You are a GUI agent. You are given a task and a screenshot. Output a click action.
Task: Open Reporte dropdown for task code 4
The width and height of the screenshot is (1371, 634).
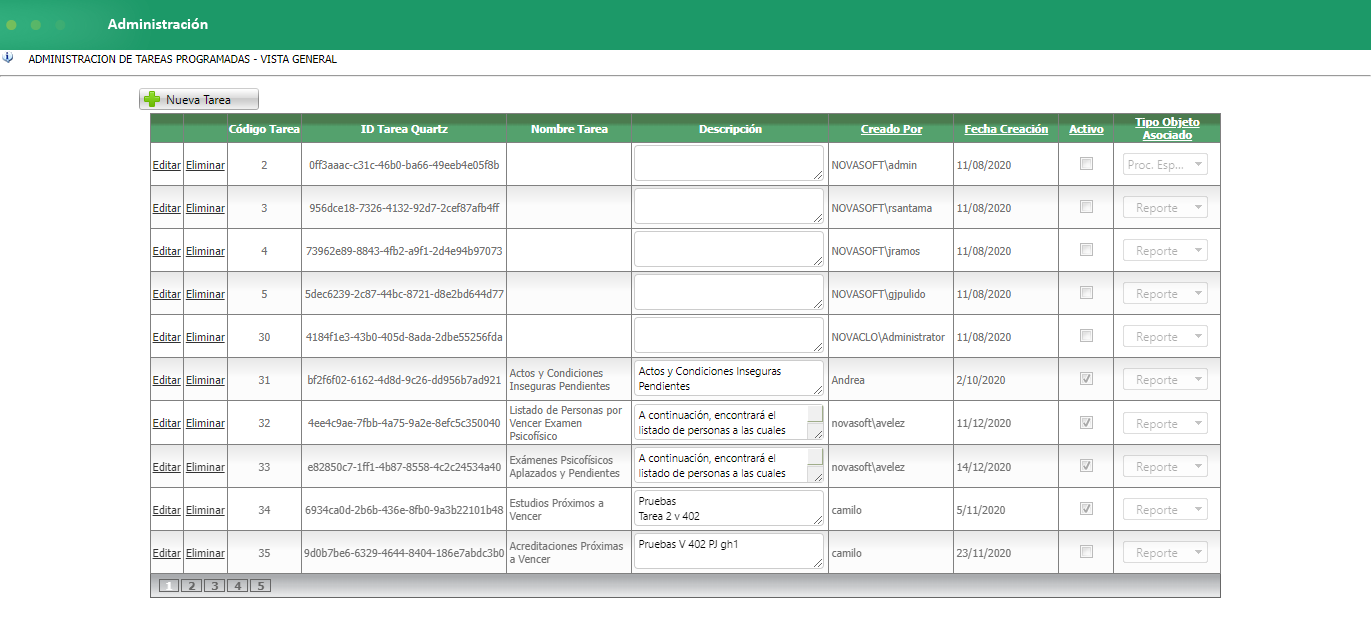(1165, 251)
